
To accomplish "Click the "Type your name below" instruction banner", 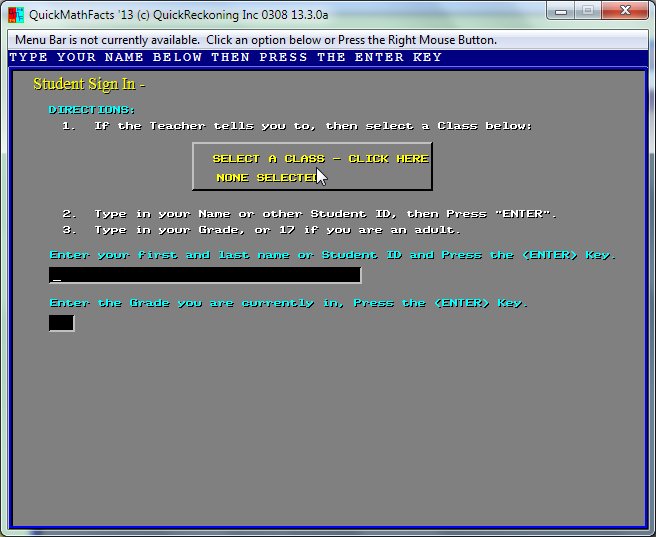I will click(x=225, y=58).
